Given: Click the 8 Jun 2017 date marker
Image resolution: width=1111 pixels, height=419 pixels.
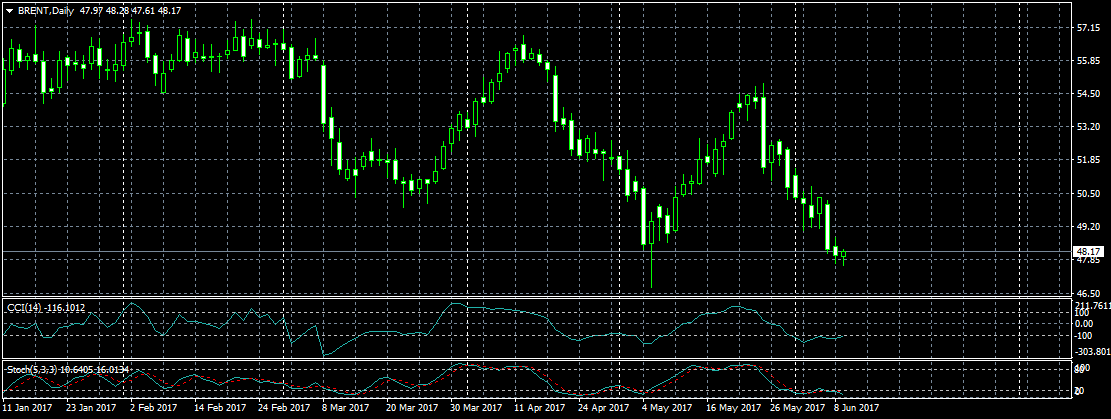Looking at the screenshot, I should [x=857, y=408].
